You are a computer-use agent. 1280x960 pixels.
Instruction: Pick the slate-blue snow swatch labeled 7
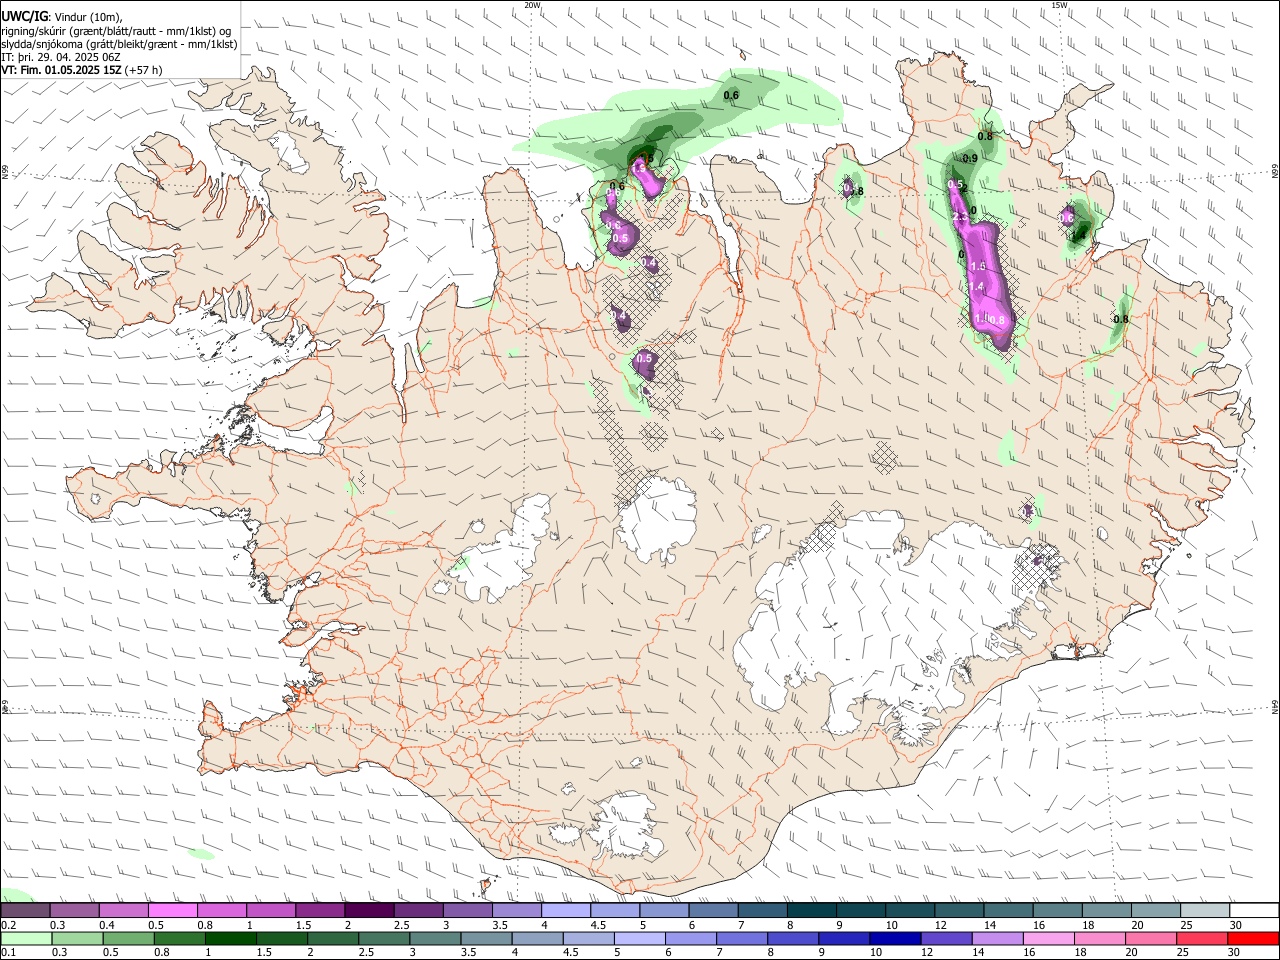pyautogui.click(x=761, y=911)
